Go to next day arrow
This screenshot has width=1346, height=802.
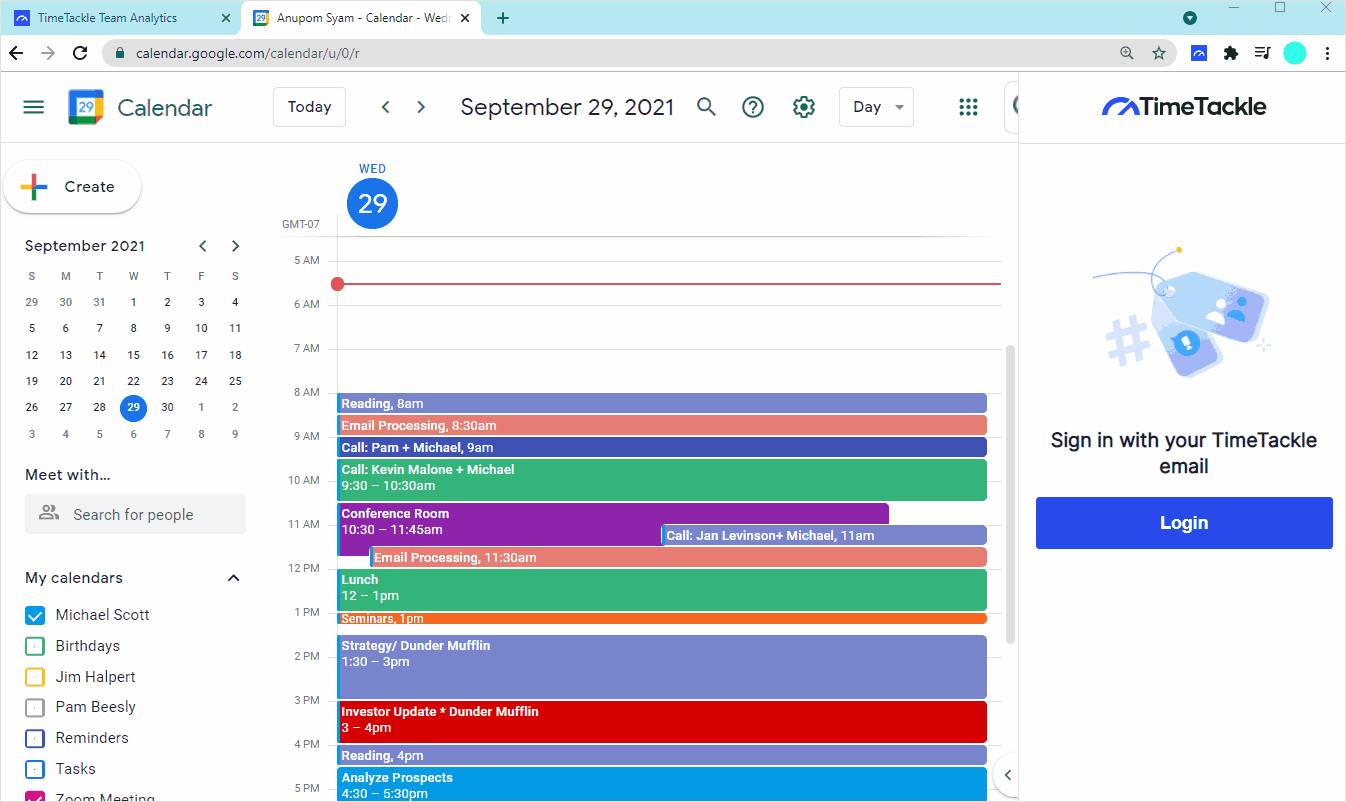[421, 107]
